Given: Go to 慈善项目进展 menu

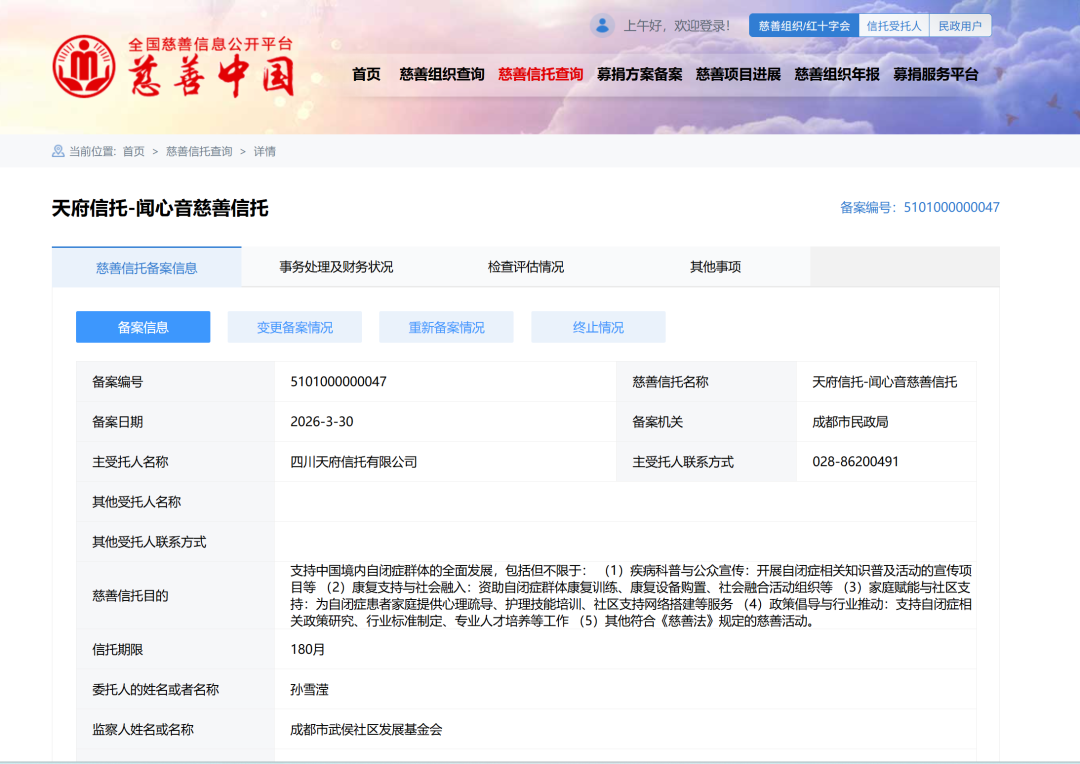Looking at the screenshot, I should tap(738, 74).
